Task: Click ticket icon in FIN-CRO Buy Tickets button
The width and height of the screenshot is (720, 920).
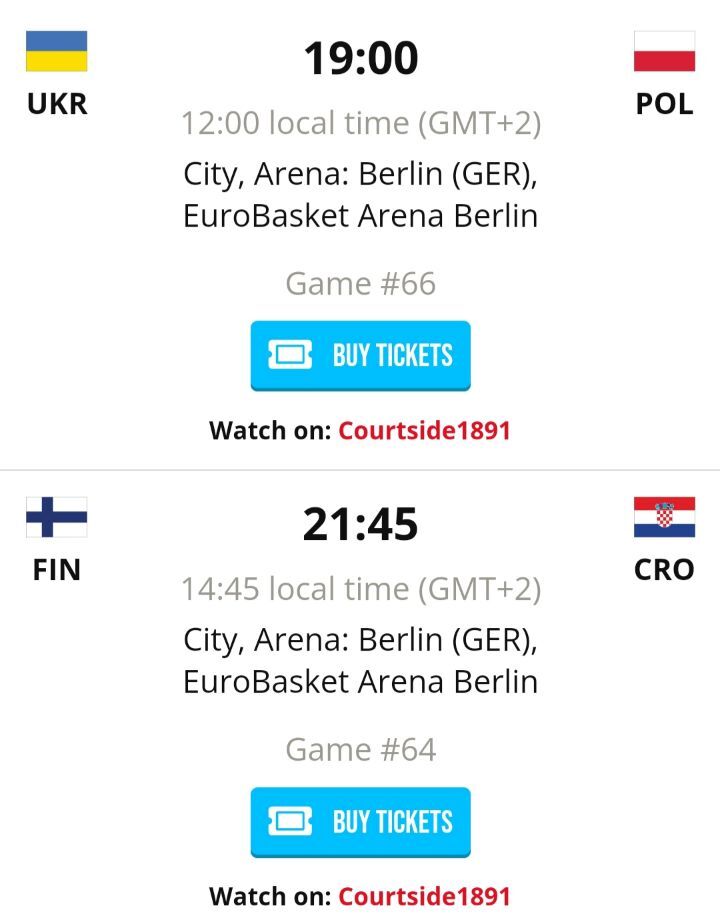Action: (x=290, y=822)
